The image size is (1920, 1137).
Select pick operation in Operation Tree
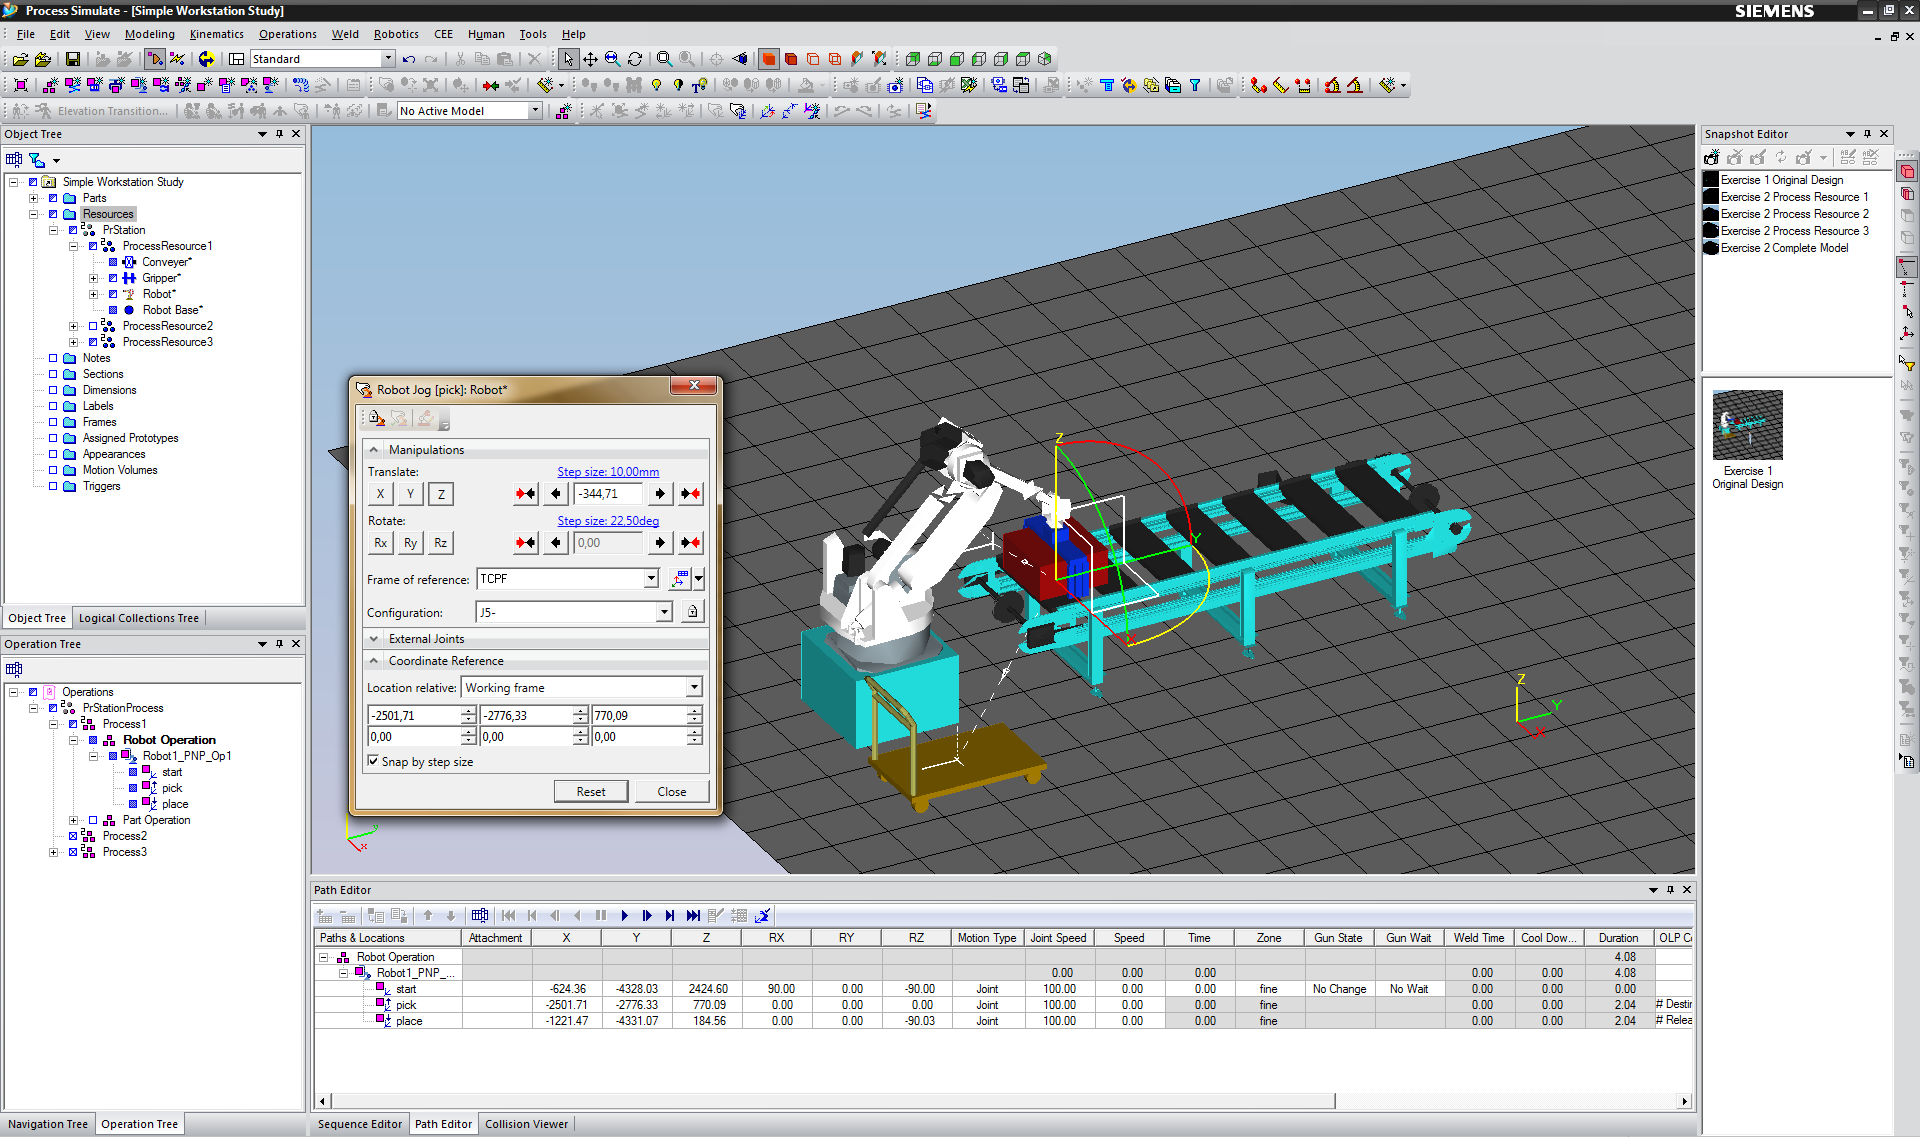(172, 788)
